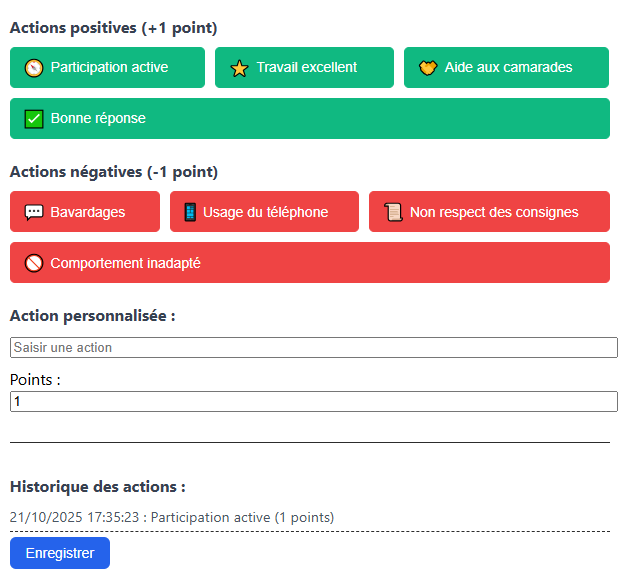Click the star icon on Travail excellent
The height and width of the screenshot is (583, 621).
pos(239,68)
